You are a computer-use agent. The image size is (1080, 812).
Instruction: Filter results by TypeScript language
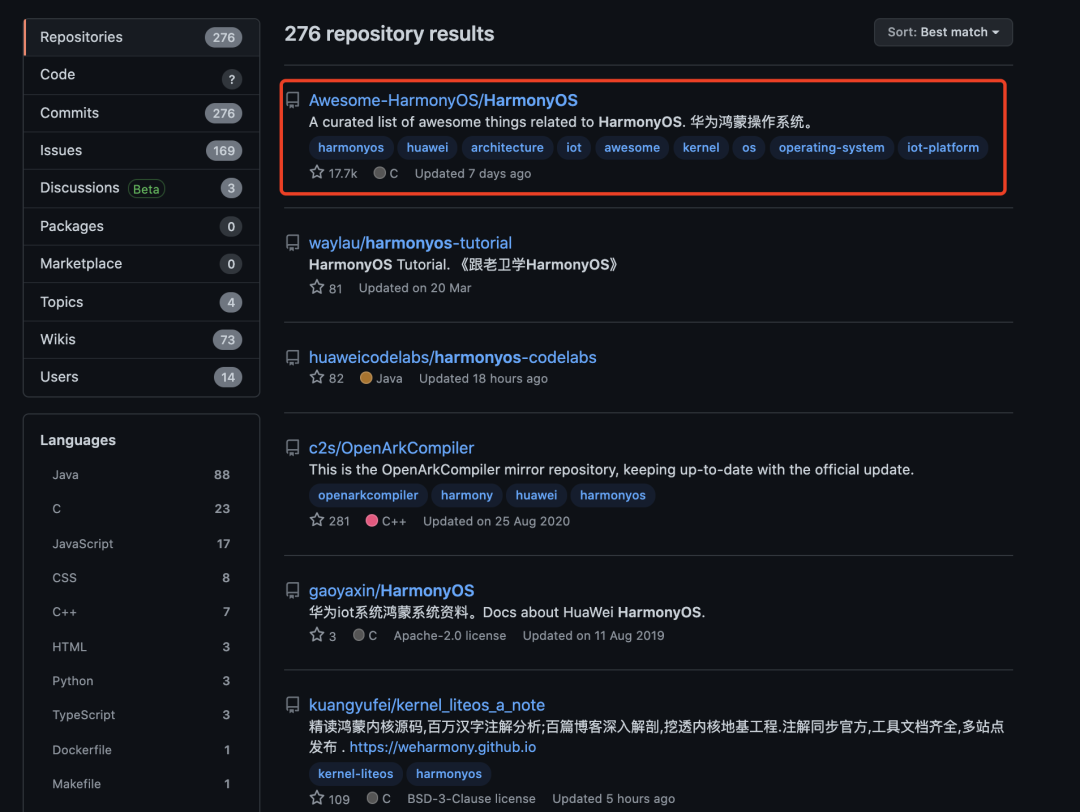[x=141, y=715]
